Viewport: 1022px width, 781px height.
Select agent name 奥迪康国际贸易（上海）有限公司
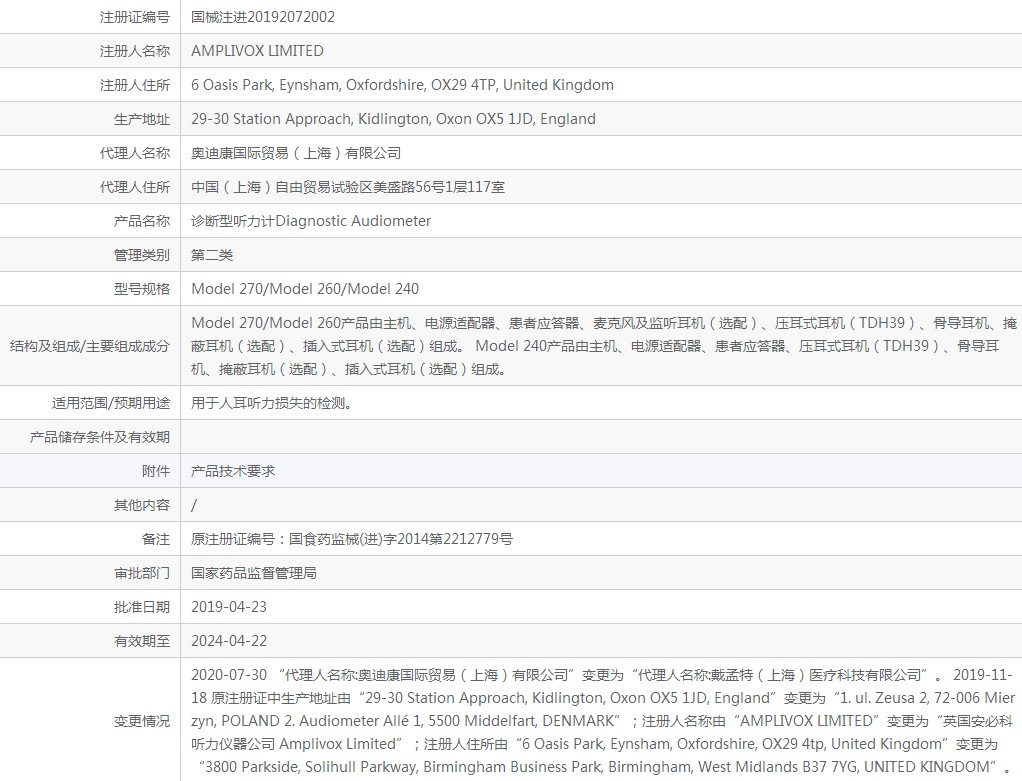coord(296,153)
